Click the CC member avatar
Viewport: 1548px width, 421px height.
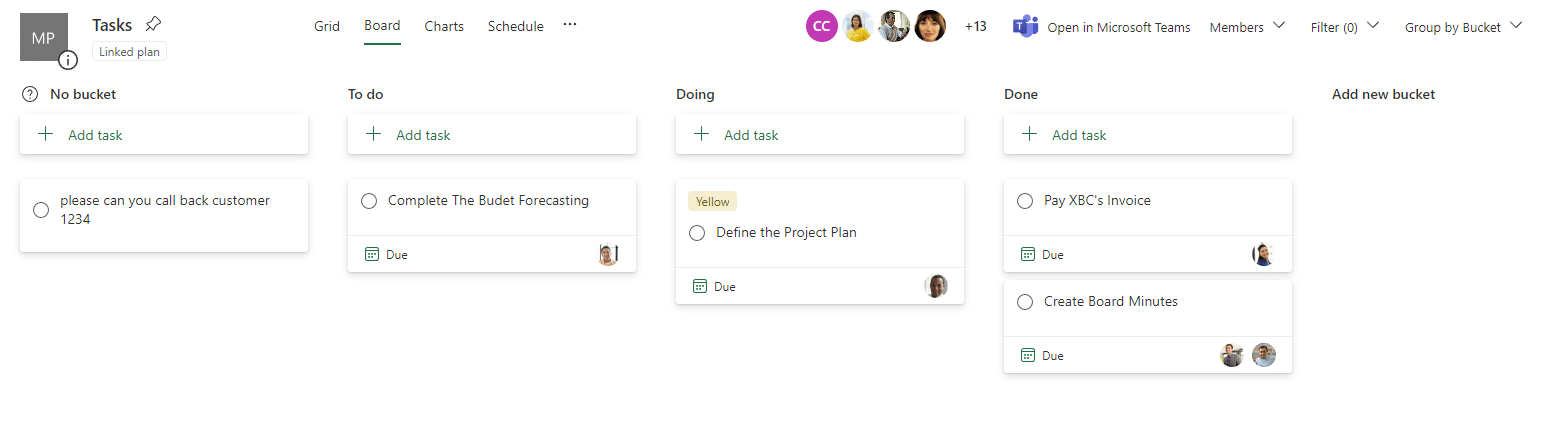(x=821, y=27)
